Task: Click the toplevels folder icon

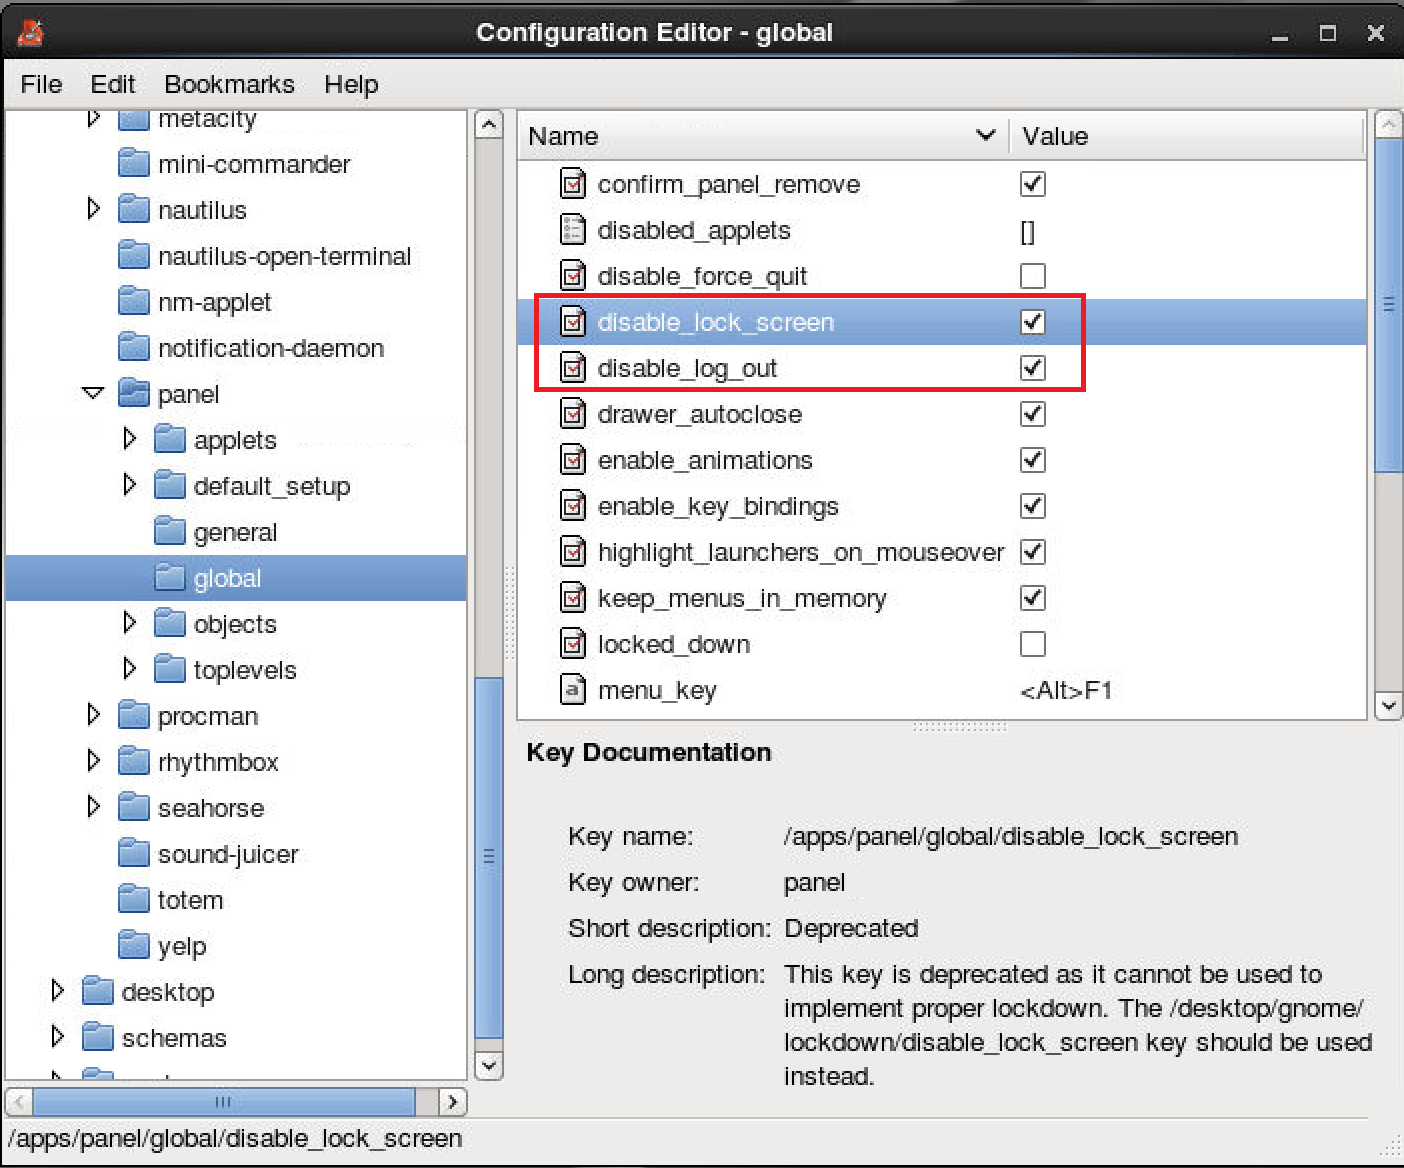Action: pos(170,669)
